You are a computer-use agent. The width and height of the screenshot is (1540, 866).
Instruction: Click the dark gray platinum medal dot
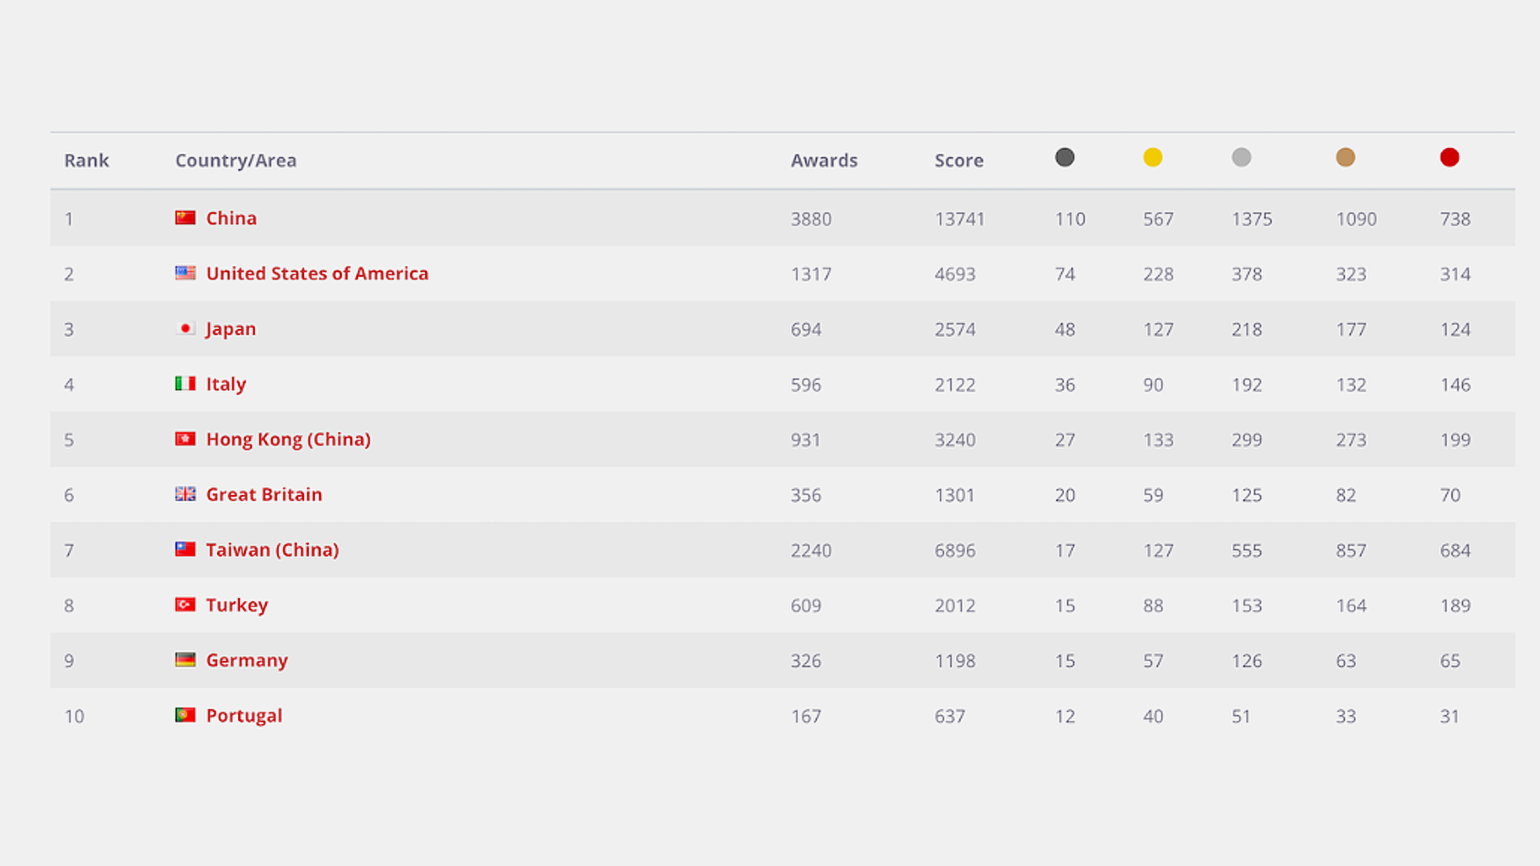coord(1065,157)
